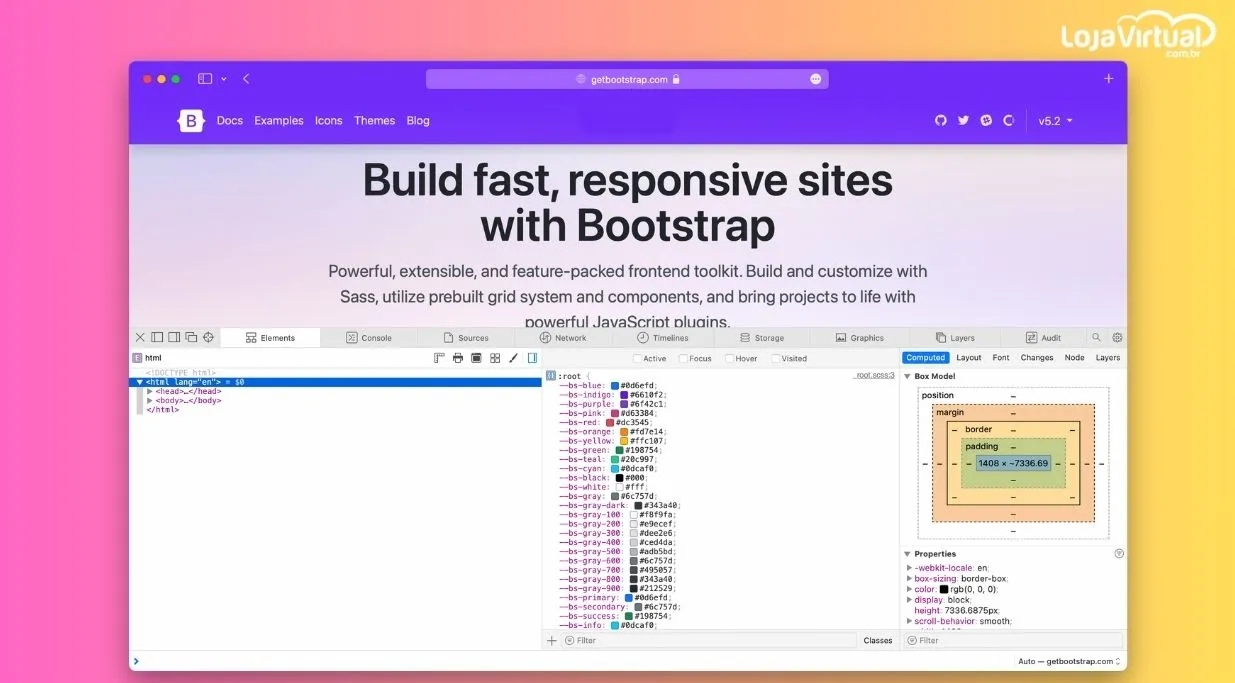Open the sidebar options chevron in Safari toolbar

(x=224, y=79)
